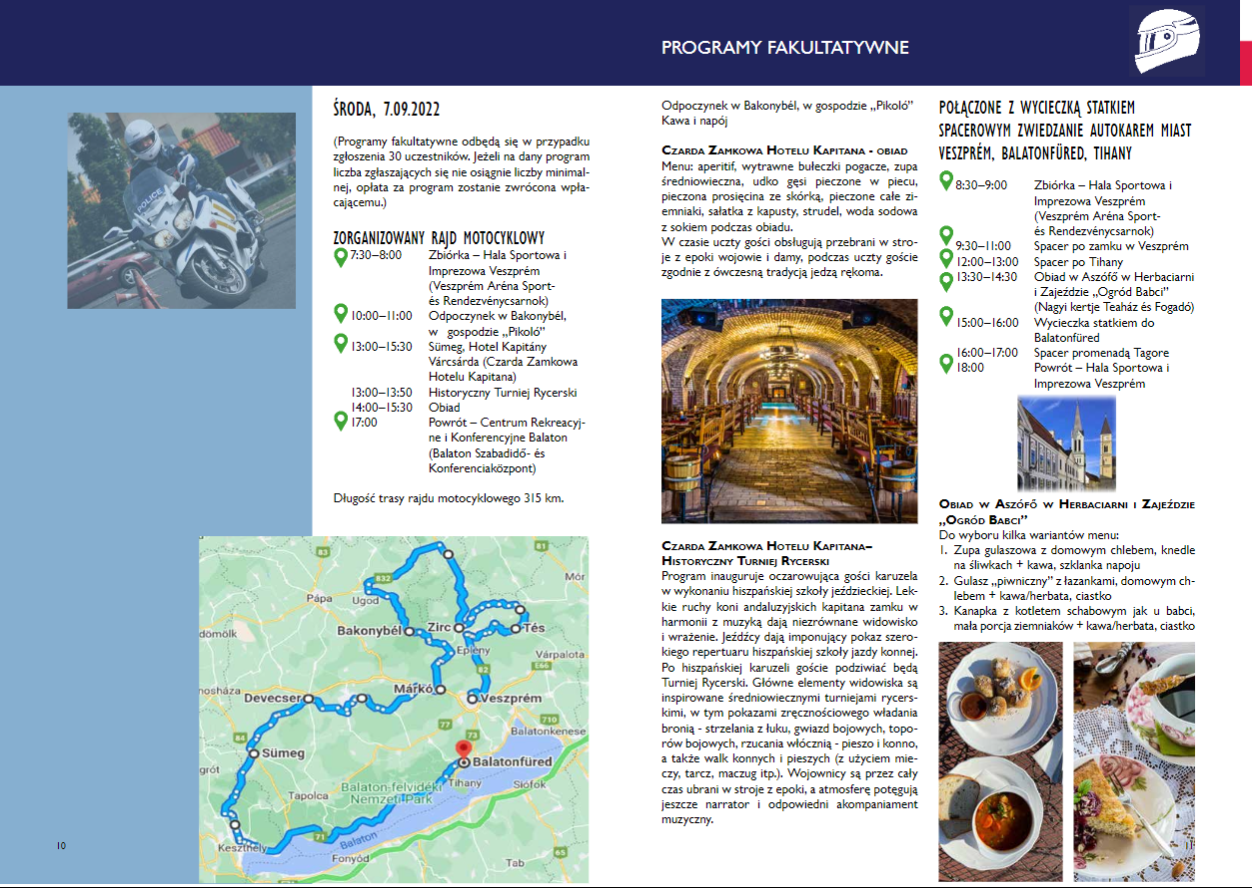Click the red destination pin above Balatonfüred
The width and height of the screenshot is (1252, 888).
[x=462, y=751]
